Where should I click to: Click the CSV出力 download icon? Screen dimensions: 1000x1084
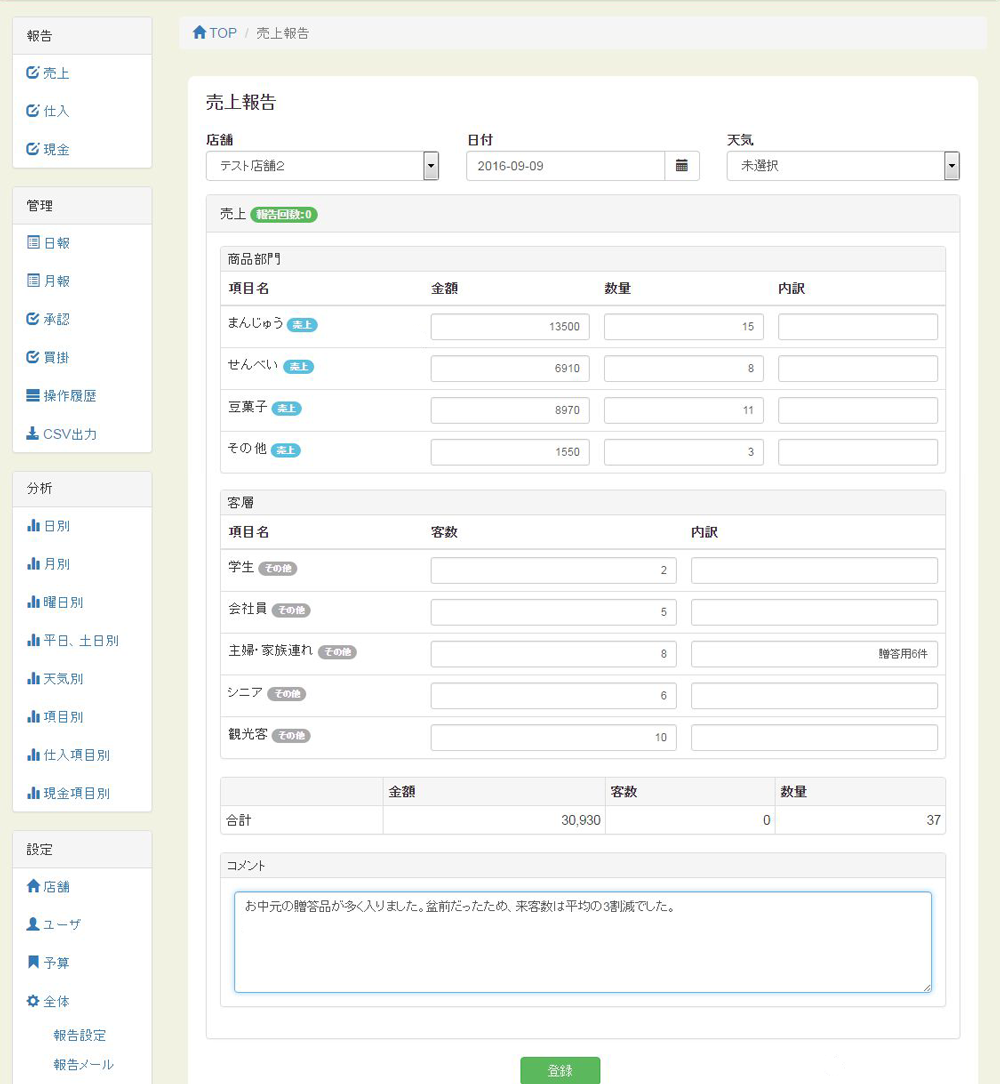(x=33, y=434)
